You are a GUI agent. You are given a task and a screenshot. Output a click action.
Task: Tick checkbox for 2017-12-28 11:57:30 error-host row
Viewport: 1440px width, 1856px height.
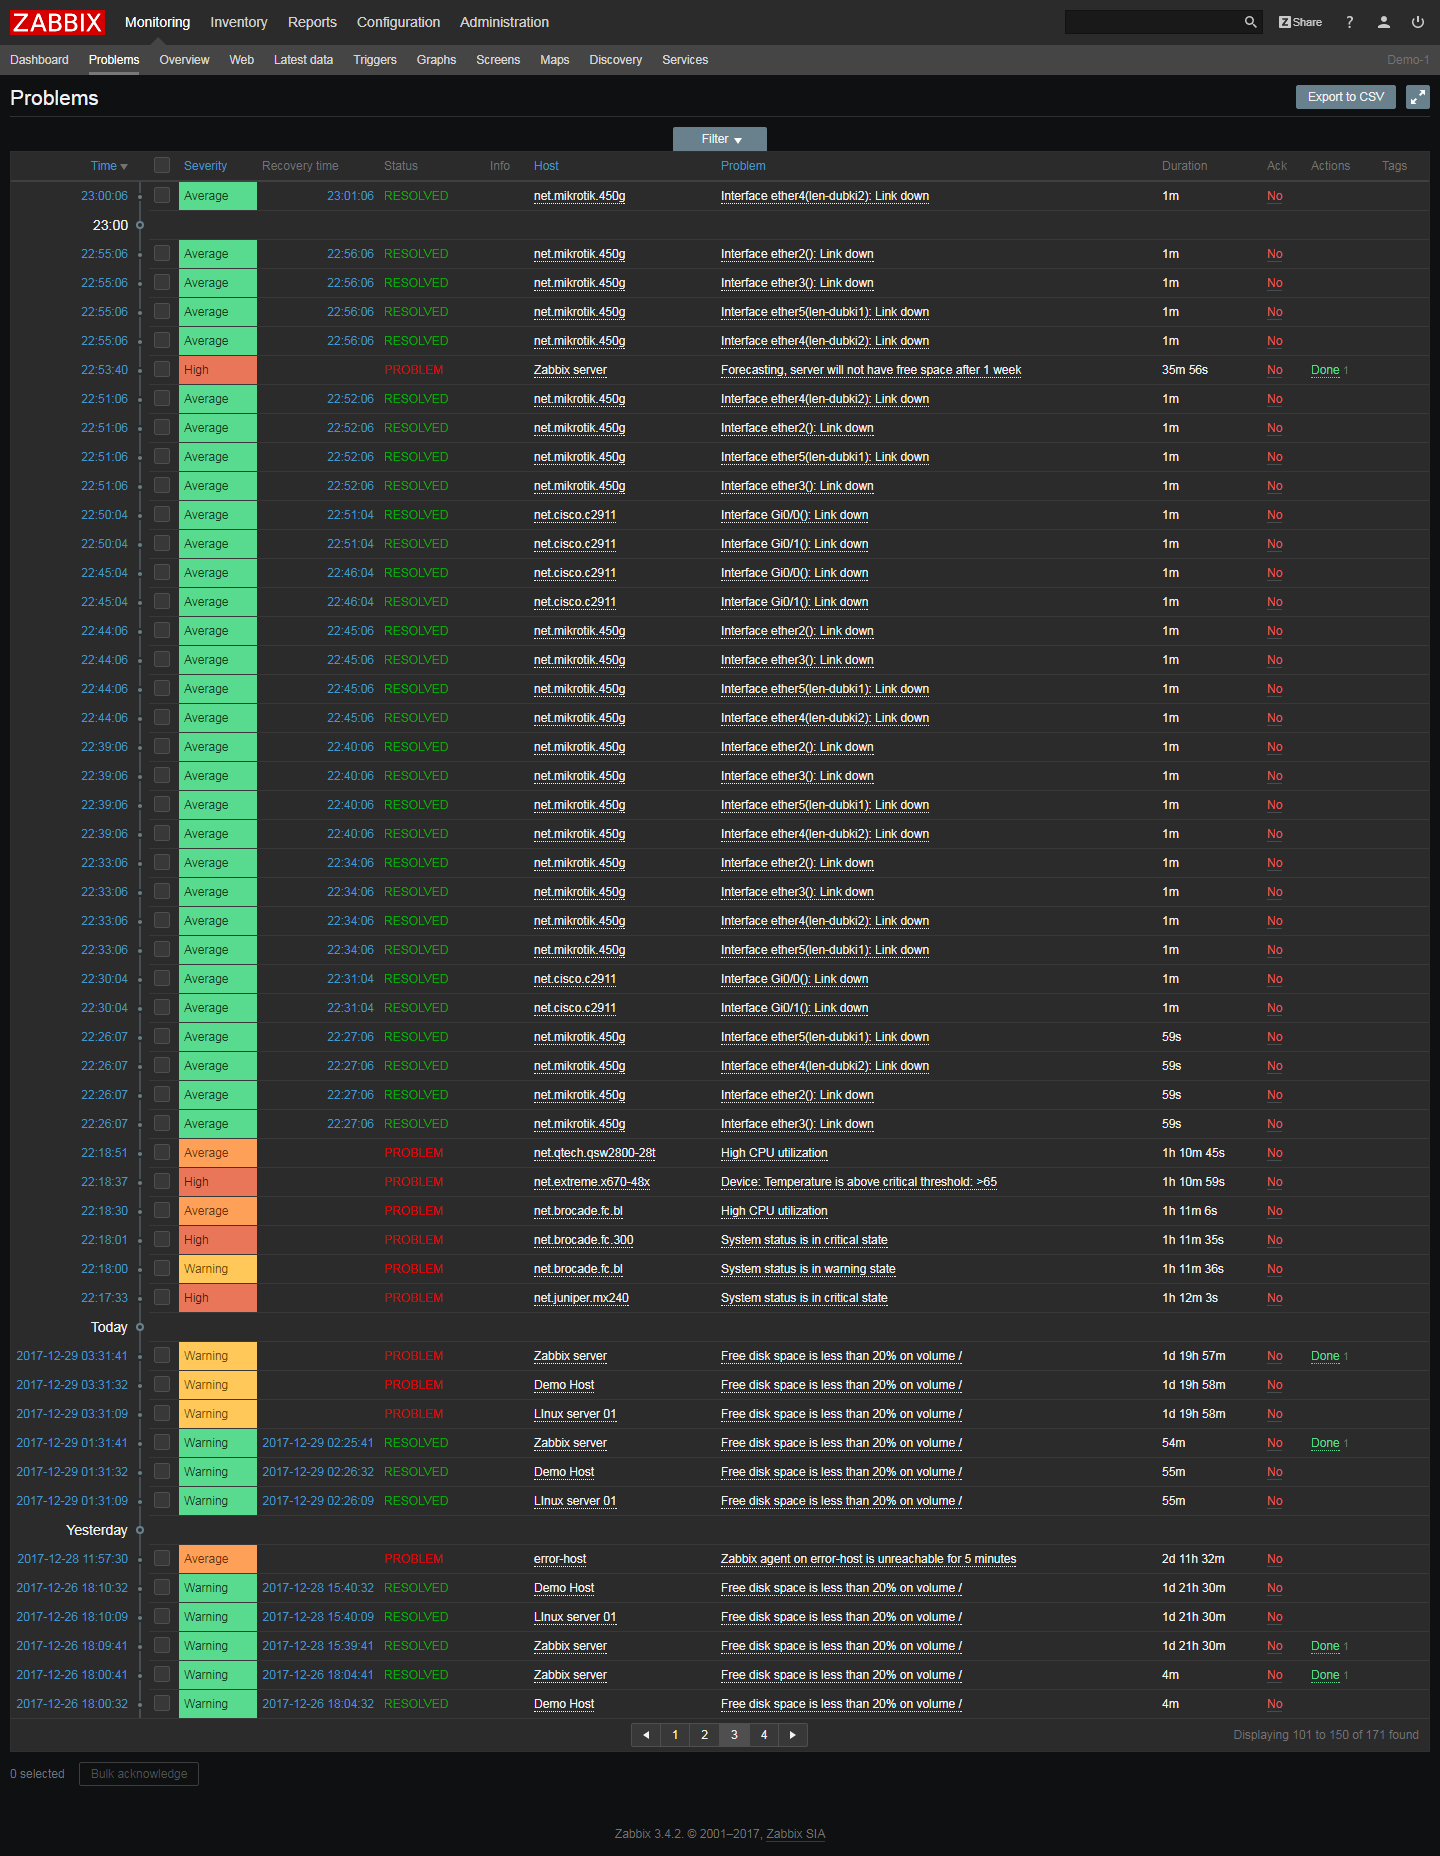[162, 1558]
